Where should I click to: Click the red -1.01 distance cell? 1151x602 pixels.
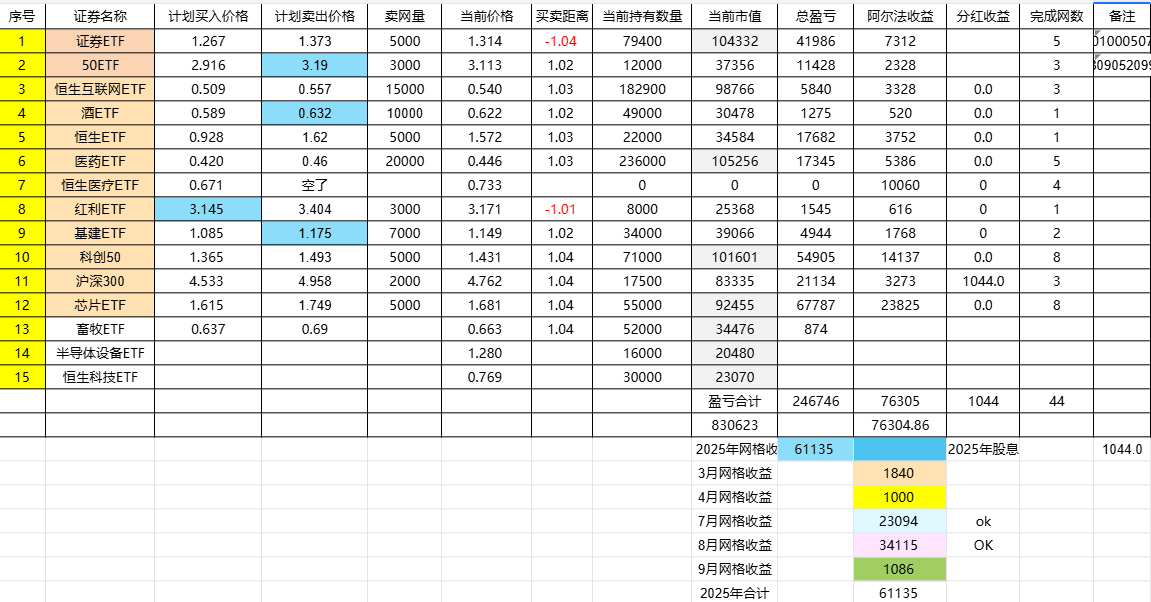point(562,209)
